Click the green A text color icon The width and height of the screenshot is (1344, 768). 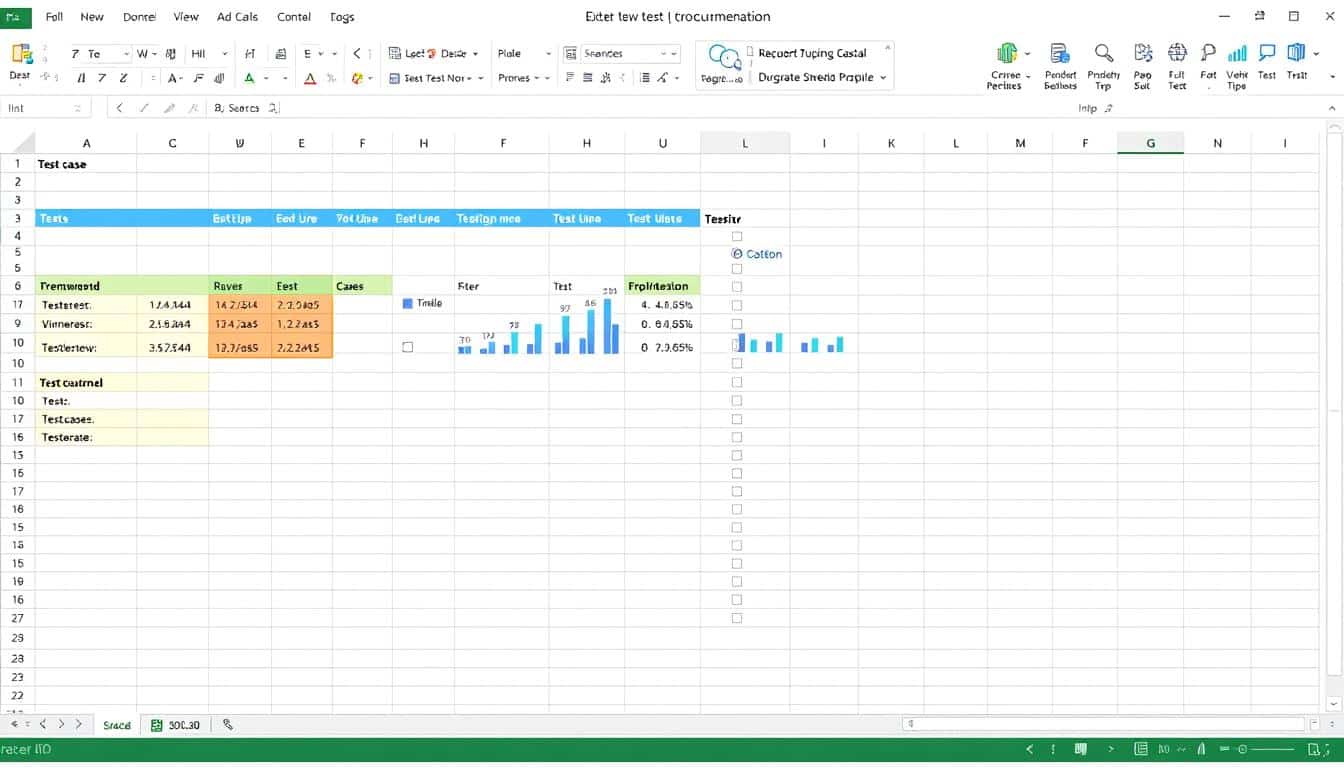pyautogui.click(x=249, y=78)
